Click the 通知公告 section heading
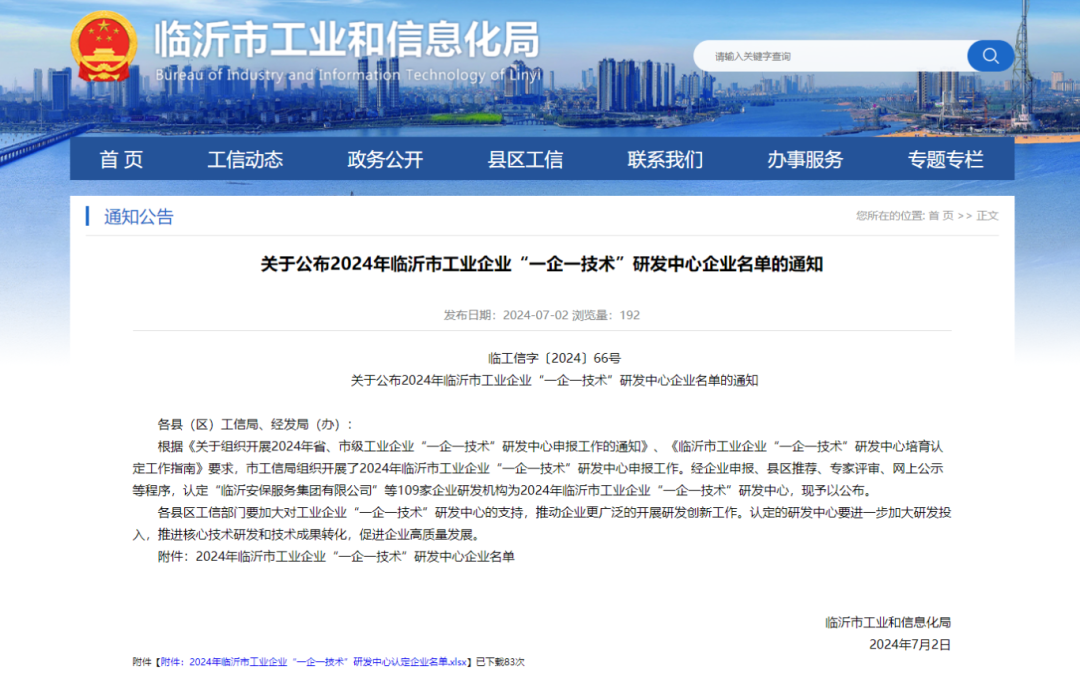The width and height of the screenshot is (1080, 685). pyautogui.click(x=138, y=217)
